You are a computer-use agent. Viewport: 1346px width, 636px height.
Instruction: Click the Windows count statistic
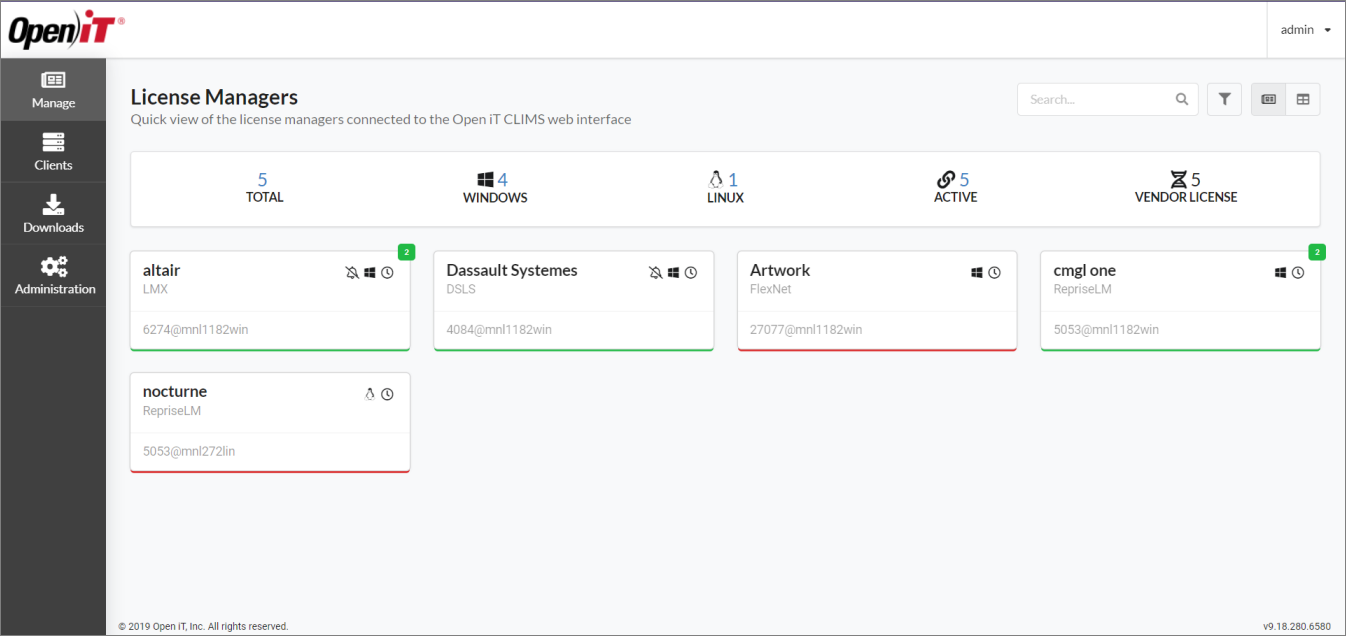tap(494, 188)
